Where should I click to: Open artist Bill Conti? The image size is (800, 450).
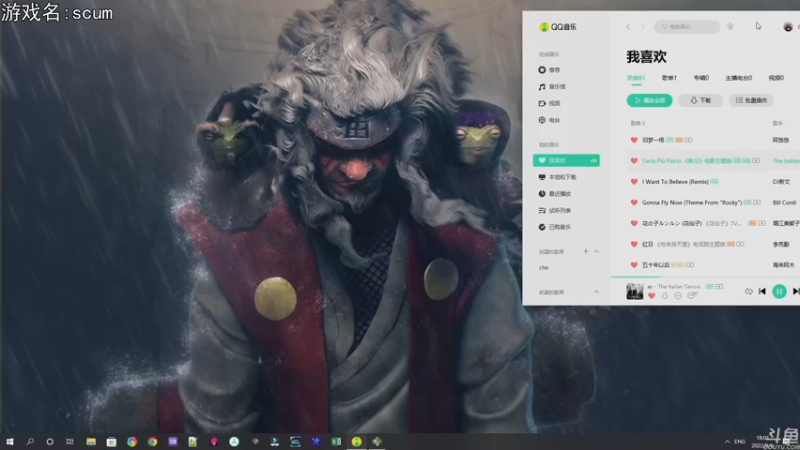click(x=784, y=203)
